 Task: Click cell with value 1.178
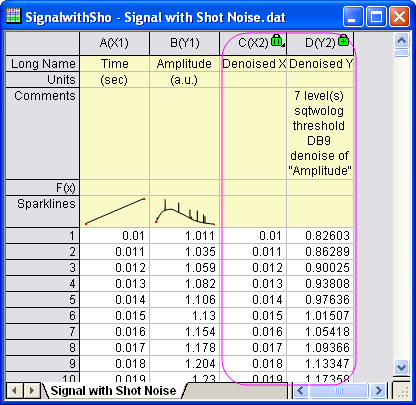coord(185,348)
